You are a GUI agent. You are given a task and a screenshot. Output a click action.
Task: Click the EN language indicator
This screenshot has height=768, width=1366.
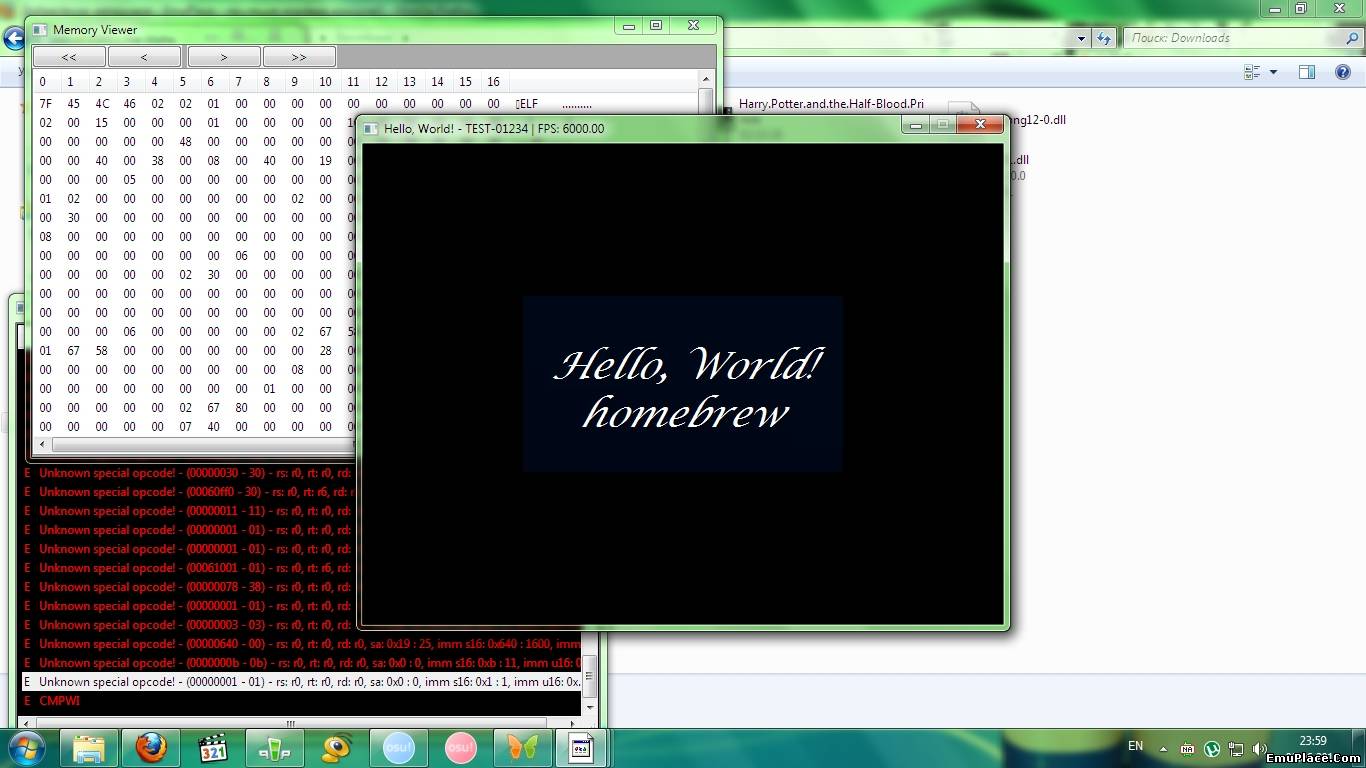[x=1135, y=746]
